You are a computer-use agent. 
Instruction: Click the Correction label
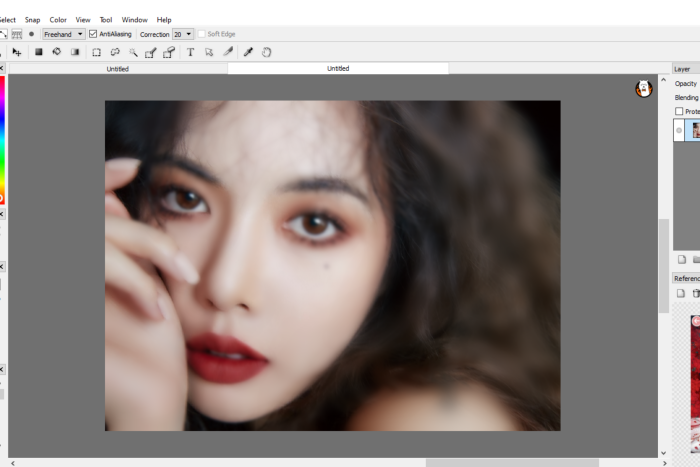pos(154,34)
